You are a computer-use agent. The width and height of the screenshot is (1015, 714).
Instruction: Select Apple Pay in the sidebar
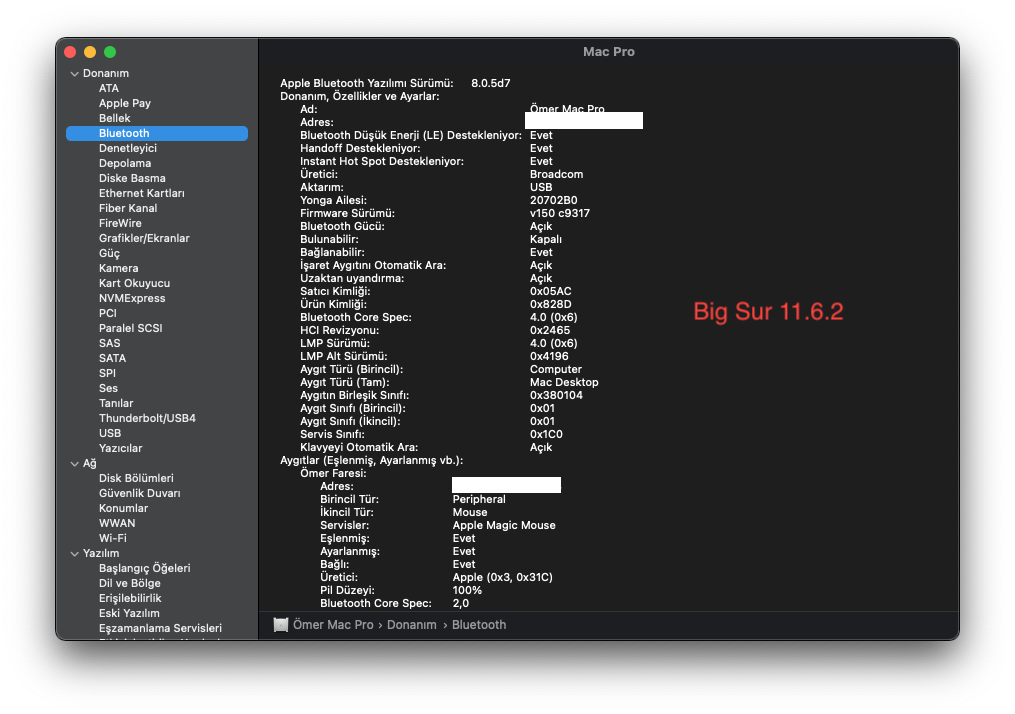click(x=124, y=103)
